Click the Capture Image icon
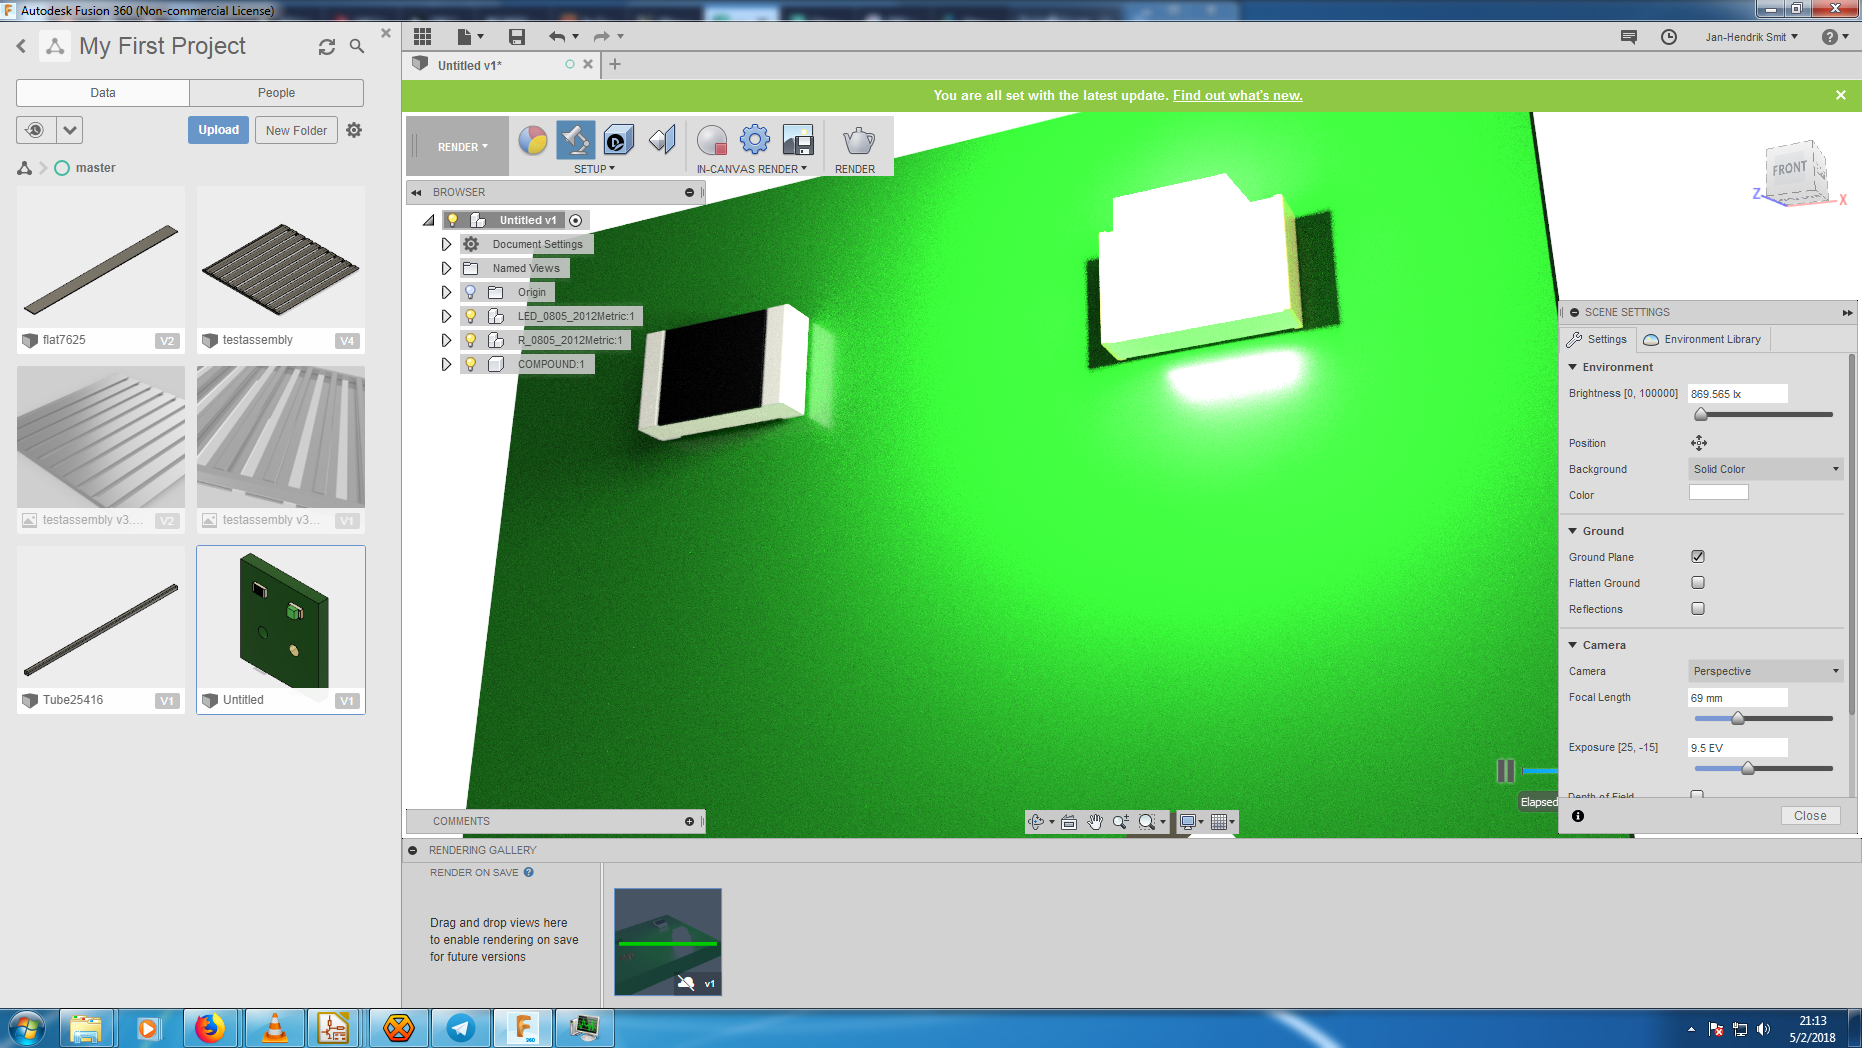 pyautogui.click(x=798, y=140)
